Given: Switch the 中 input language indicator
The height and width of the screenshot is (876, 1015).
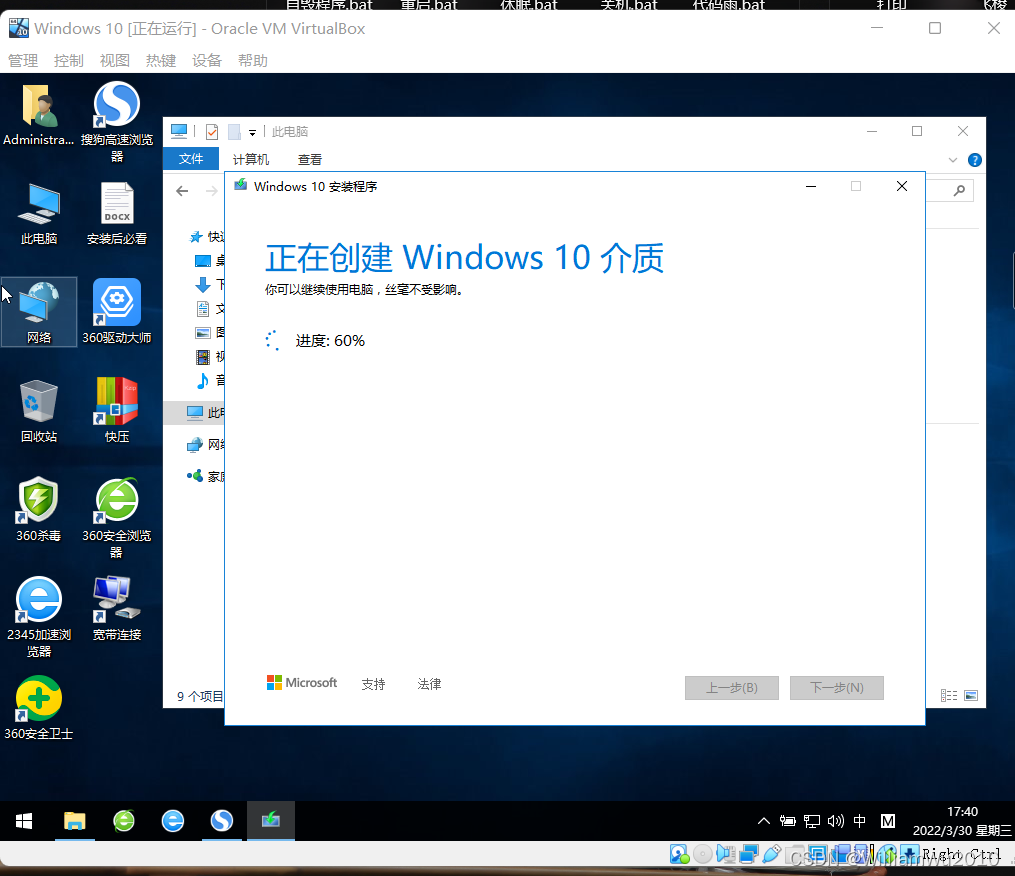Looking at the screenshot, I should 860,821.
